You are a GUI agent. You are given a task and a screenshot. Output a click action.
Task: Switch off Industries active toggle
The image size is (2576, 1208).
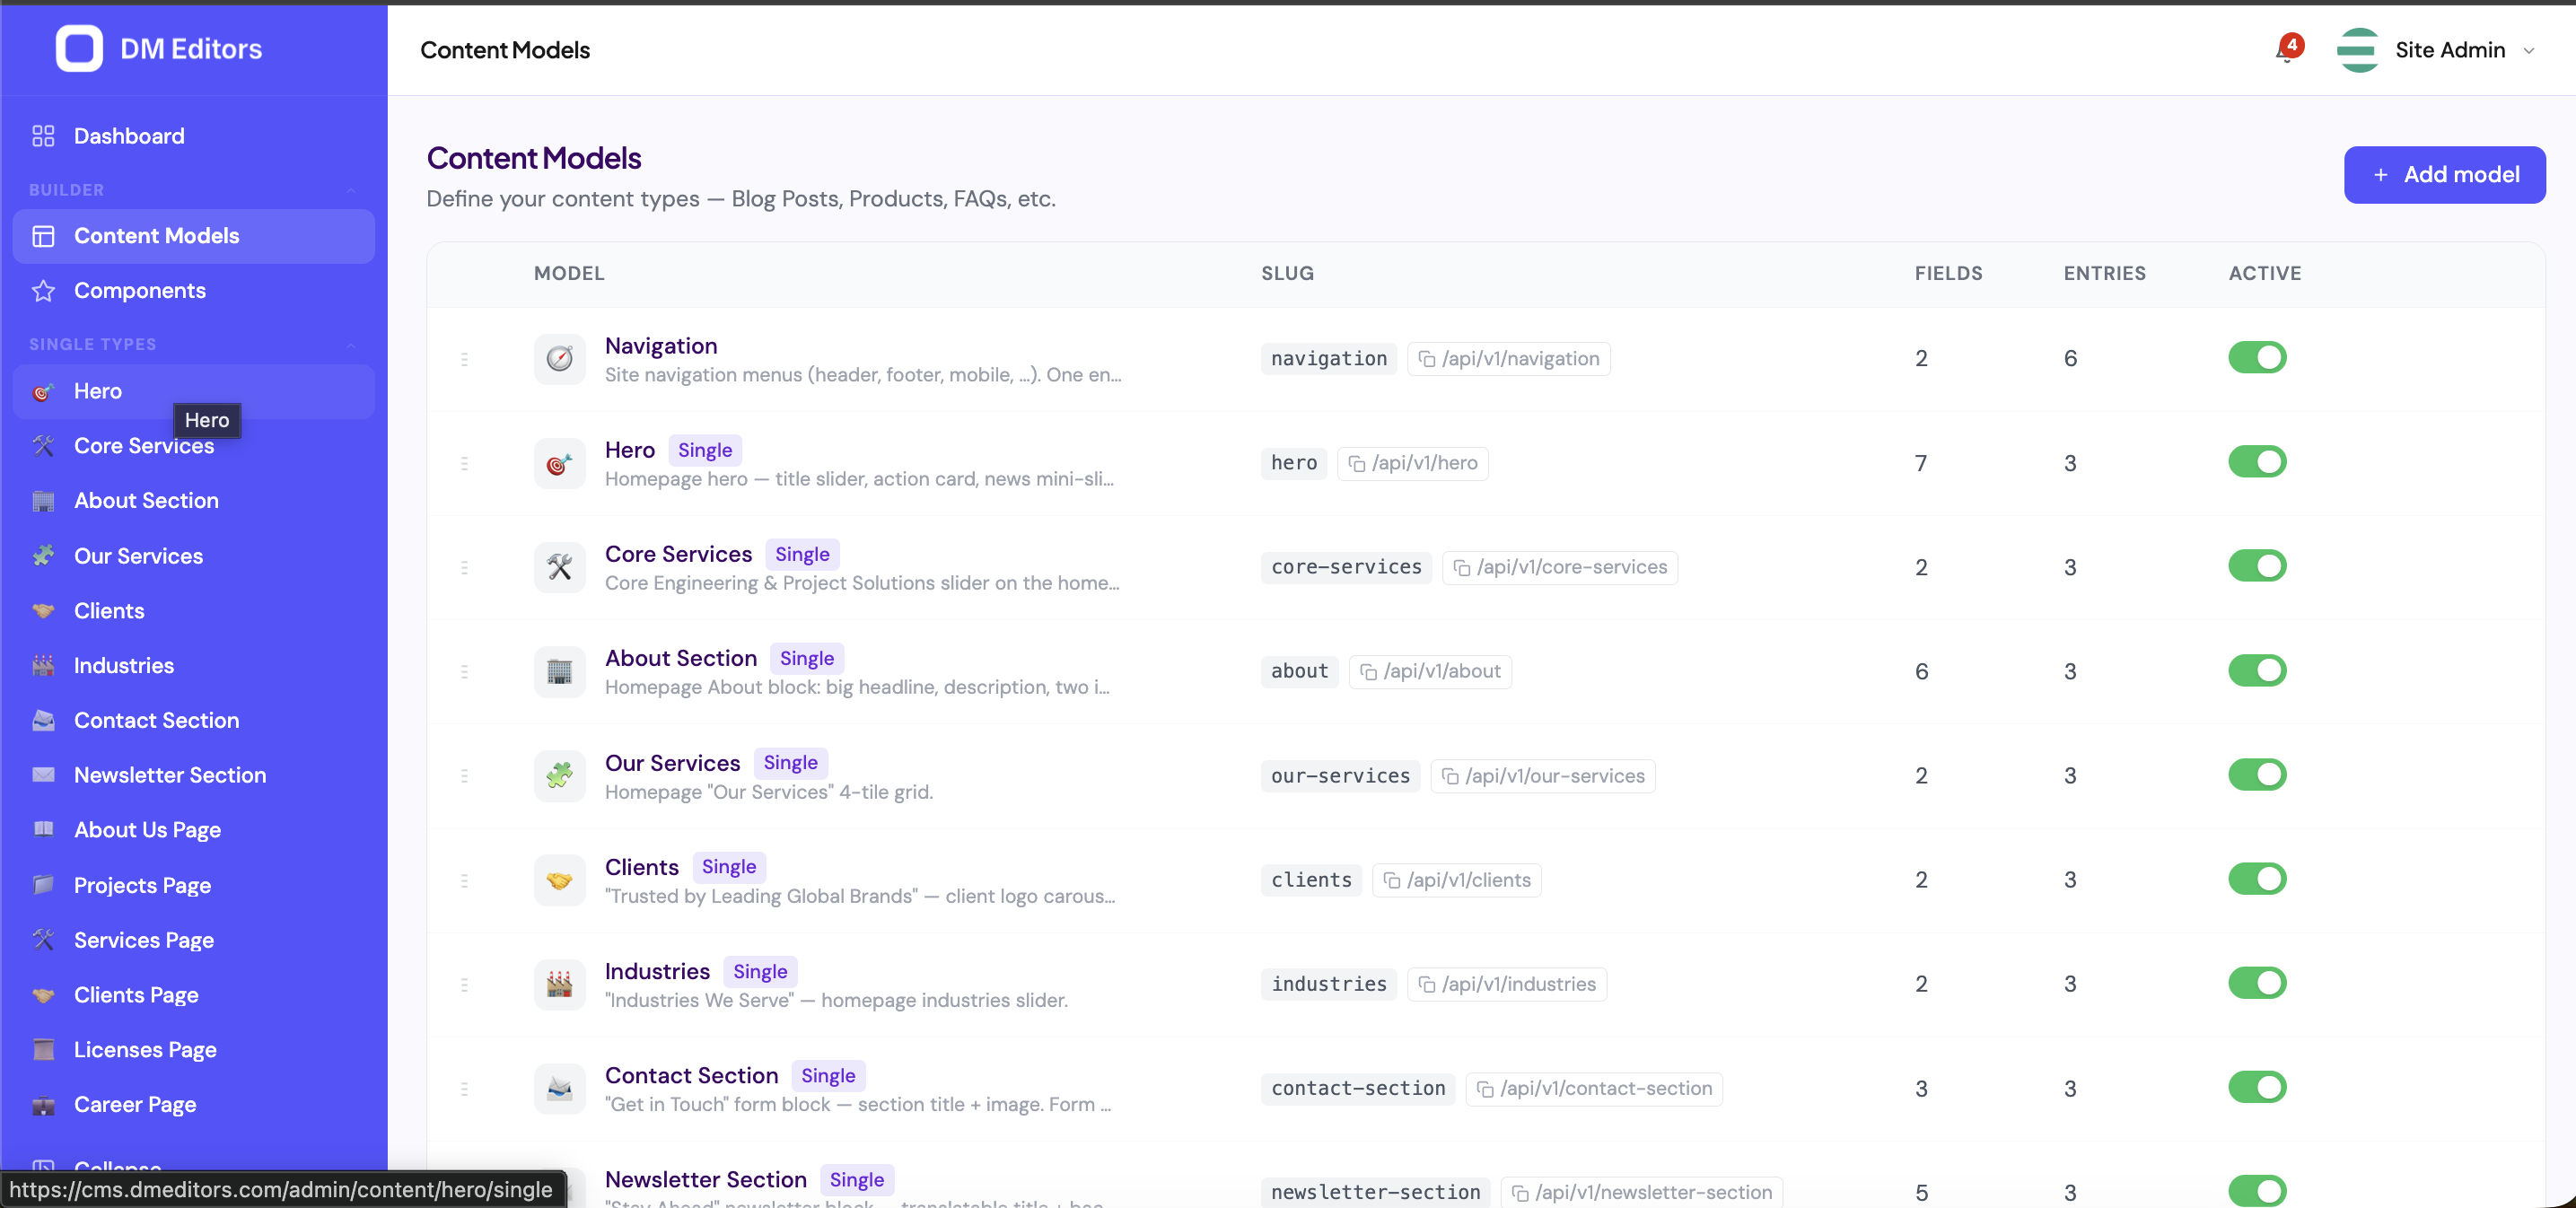click(2257, 983)
